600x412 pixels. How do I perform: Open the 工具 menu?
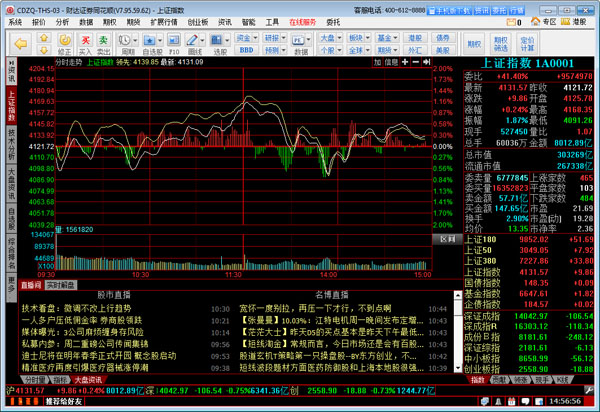coord(272,22)
